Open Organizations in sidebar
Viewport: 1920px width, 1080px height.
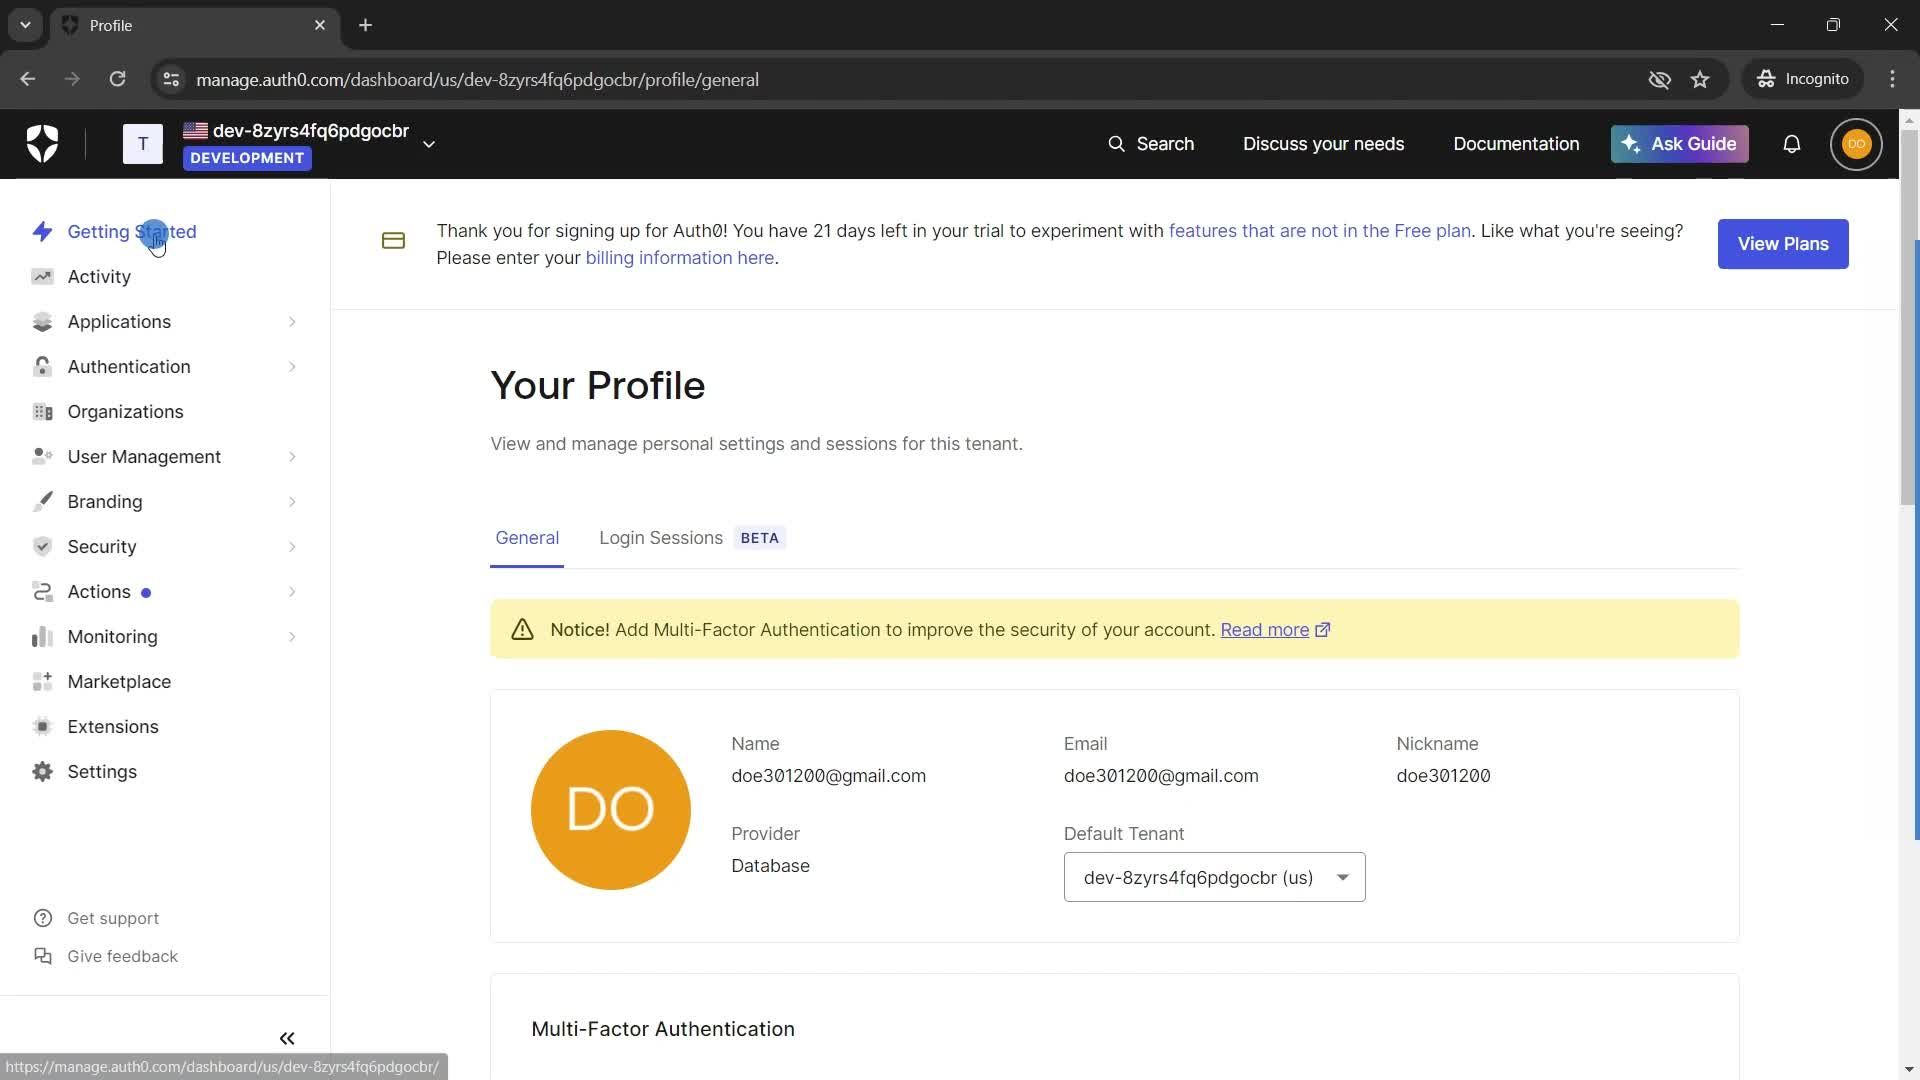[125, 412]
